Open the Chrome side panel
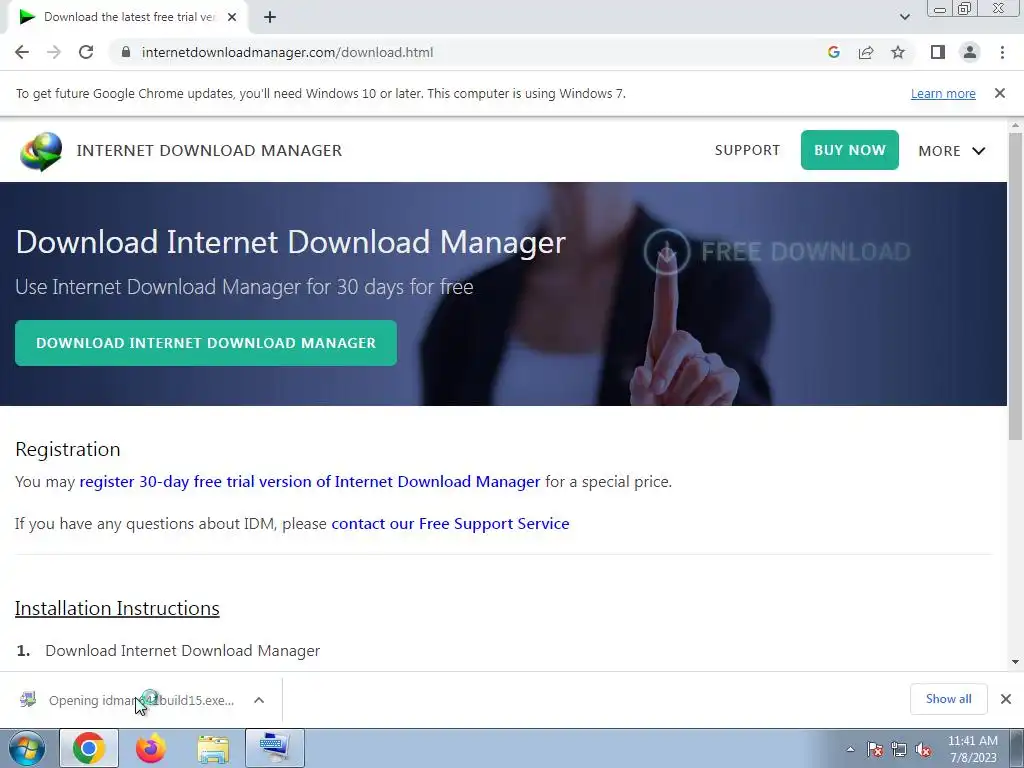 (x=938, y=52)
